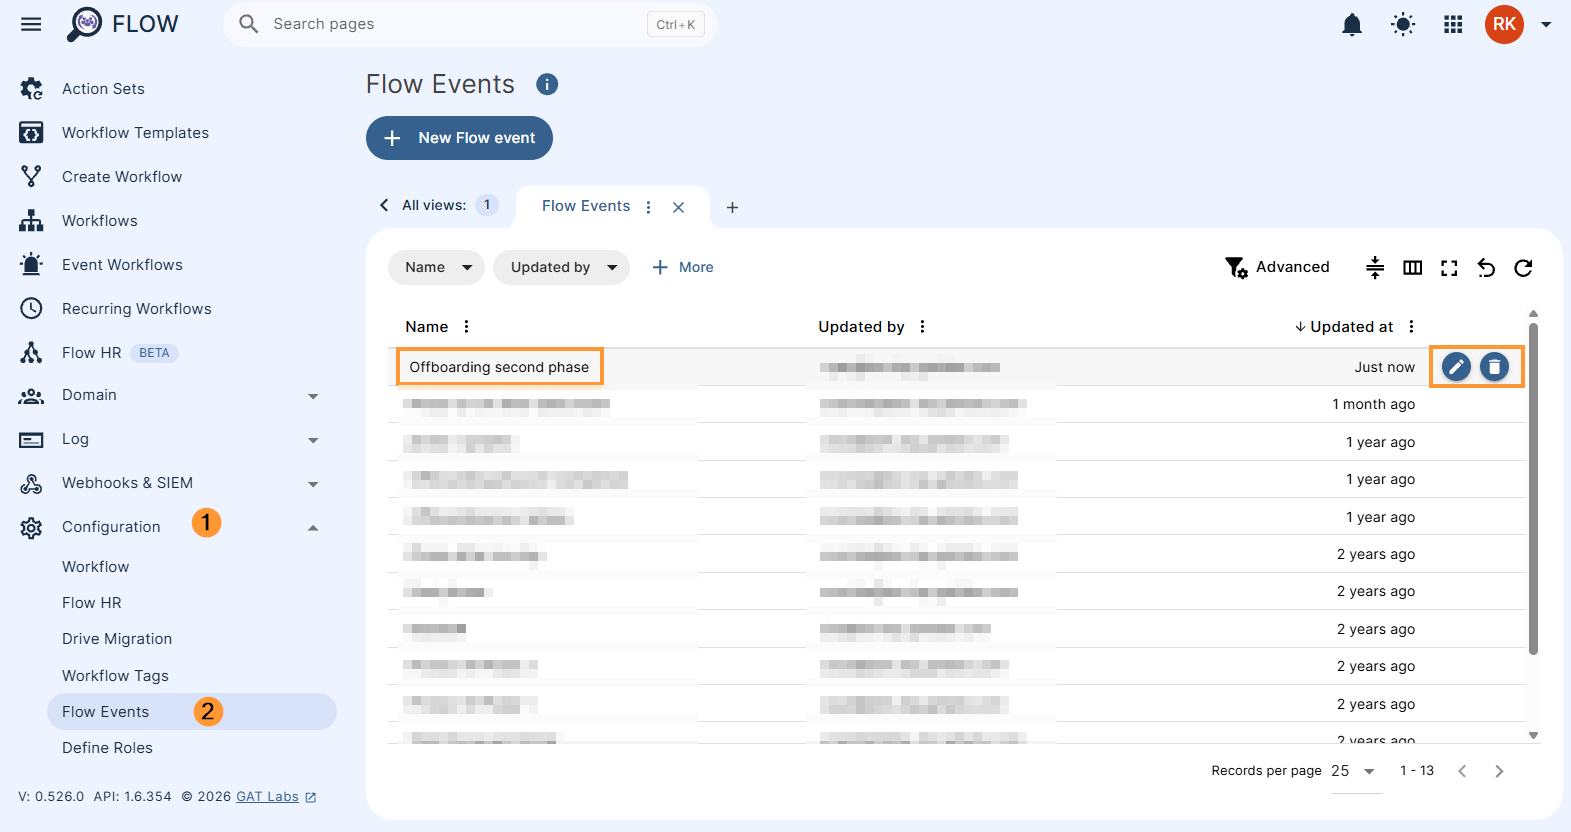Click the FLOW logo

122,24
